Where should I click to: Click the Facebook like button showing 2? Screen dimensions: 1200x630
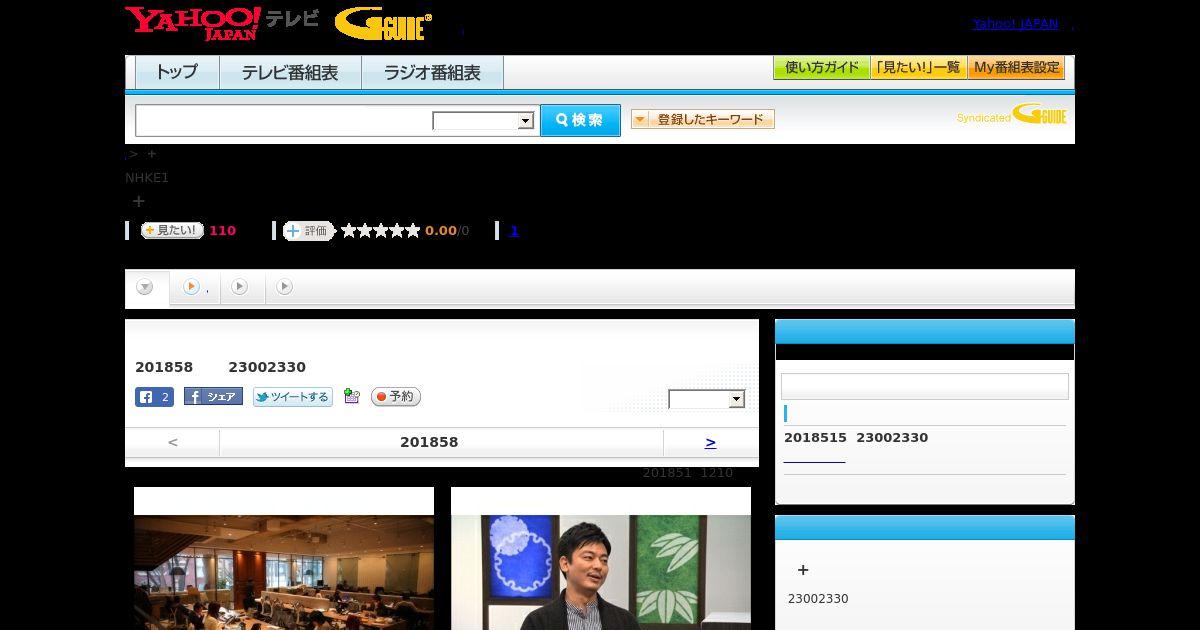coord(155,397)
